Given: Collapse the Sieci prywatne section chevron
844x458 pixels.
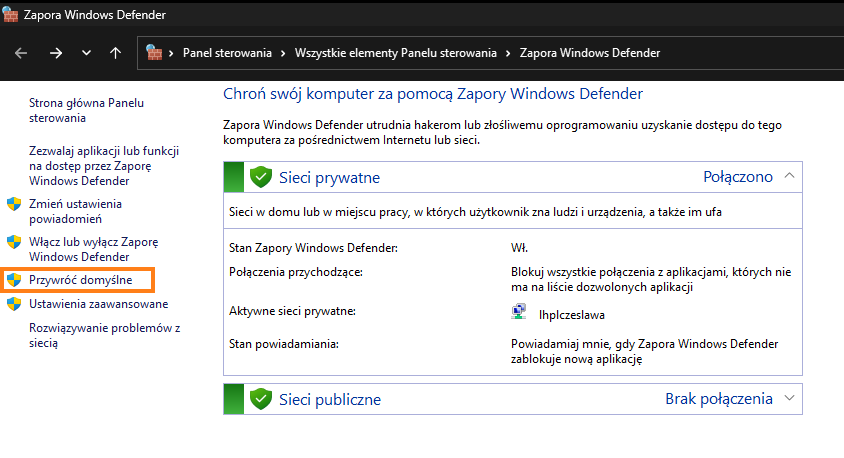Looking at the screenshot, I should [x=789, y=176].
